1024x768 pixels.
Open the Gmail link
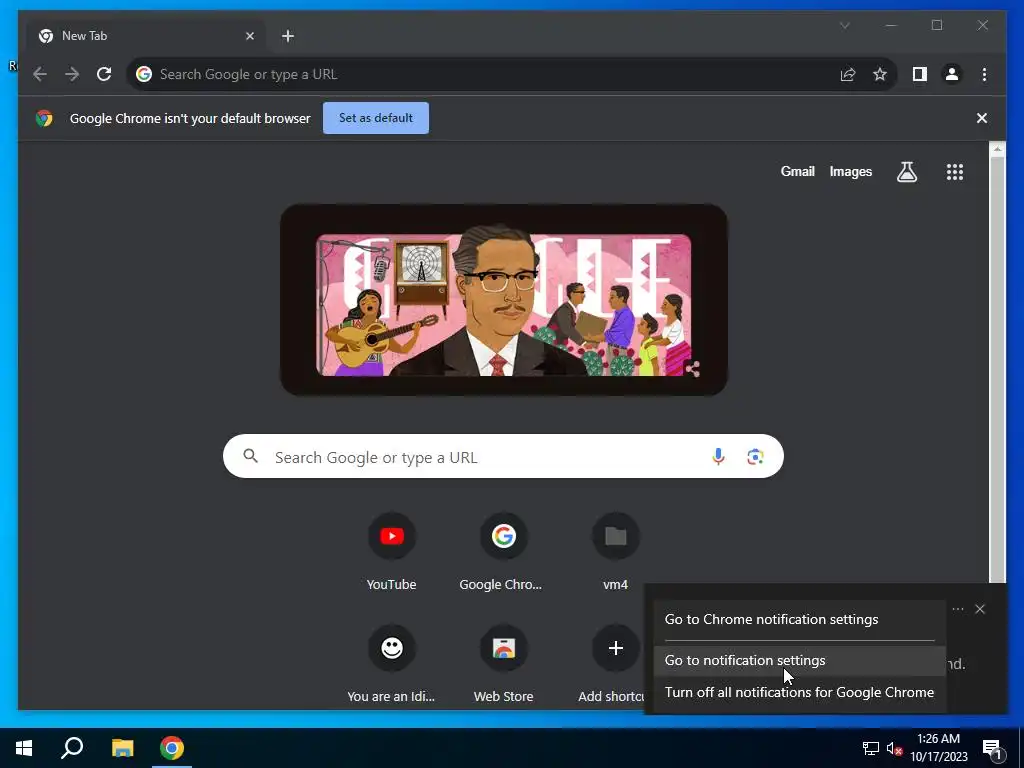coord(797,172)
